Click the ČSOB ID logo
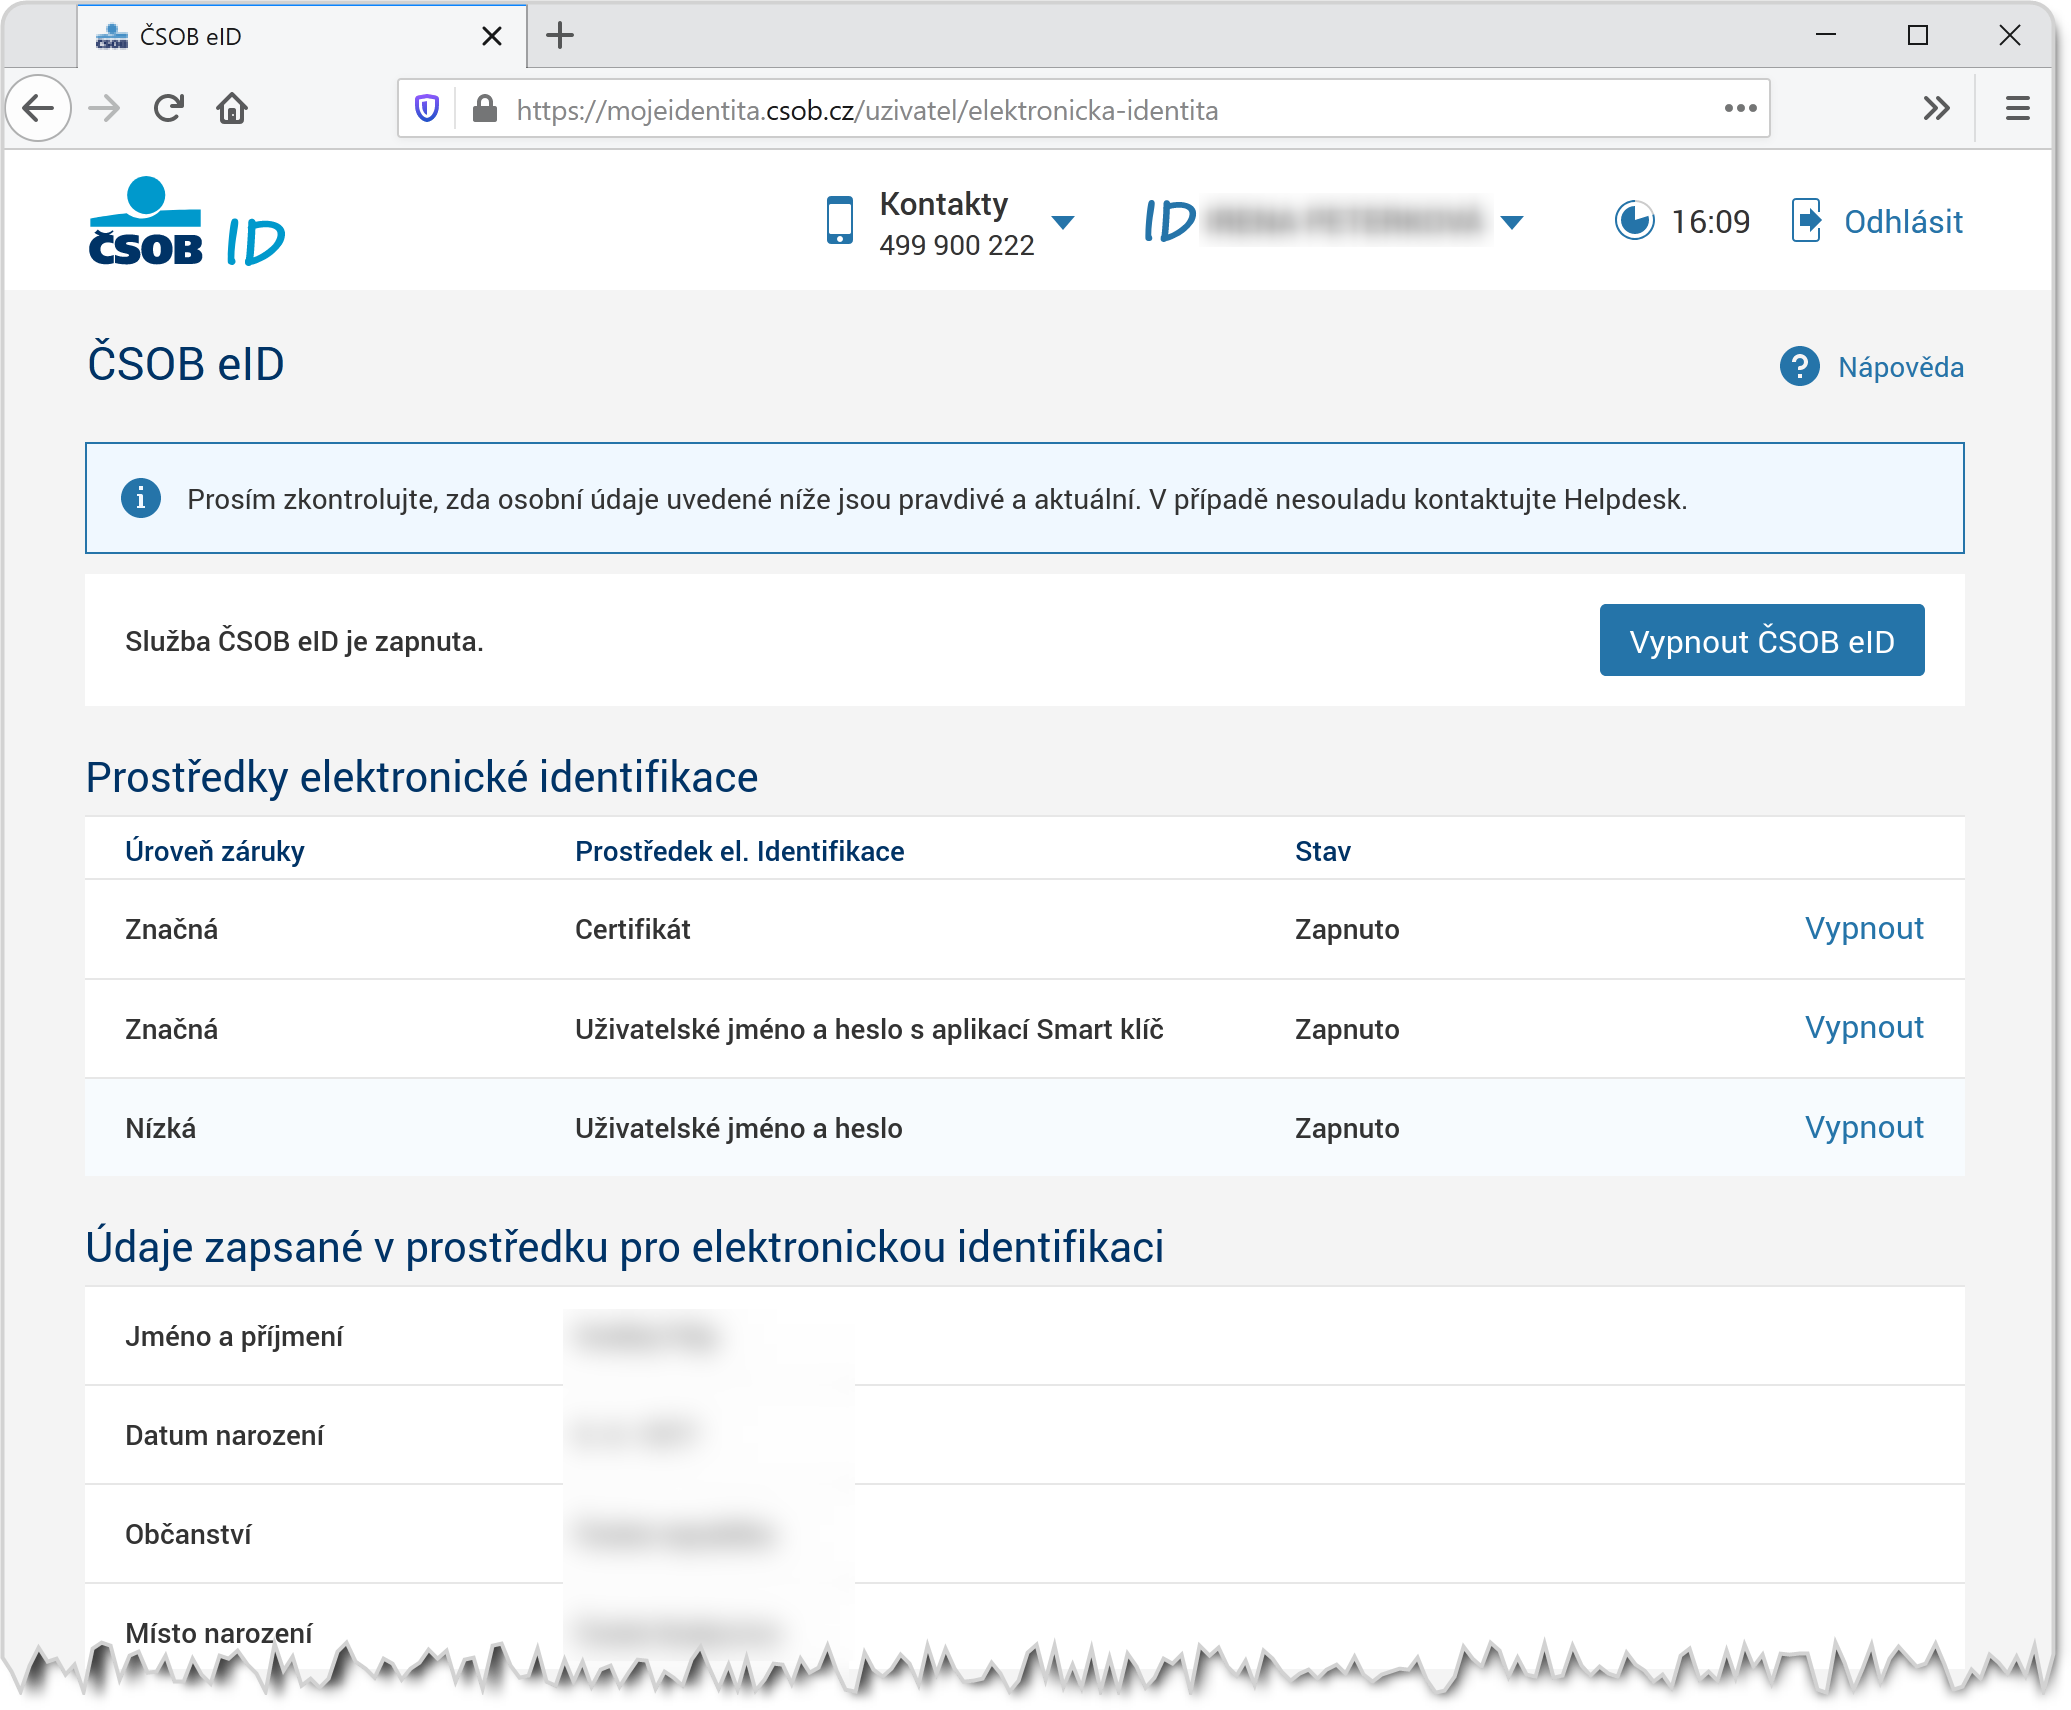 (186, 222)
